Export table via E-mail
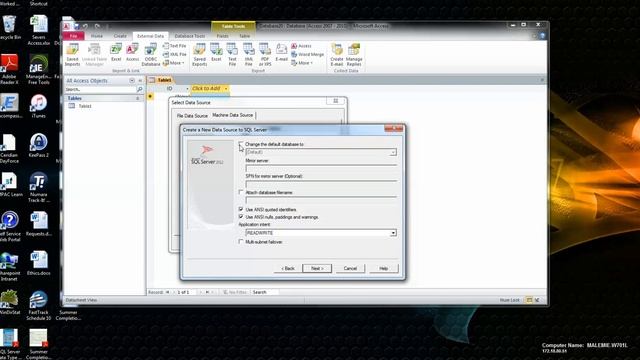This screenshot has width=640, height=360. point(282,53)
